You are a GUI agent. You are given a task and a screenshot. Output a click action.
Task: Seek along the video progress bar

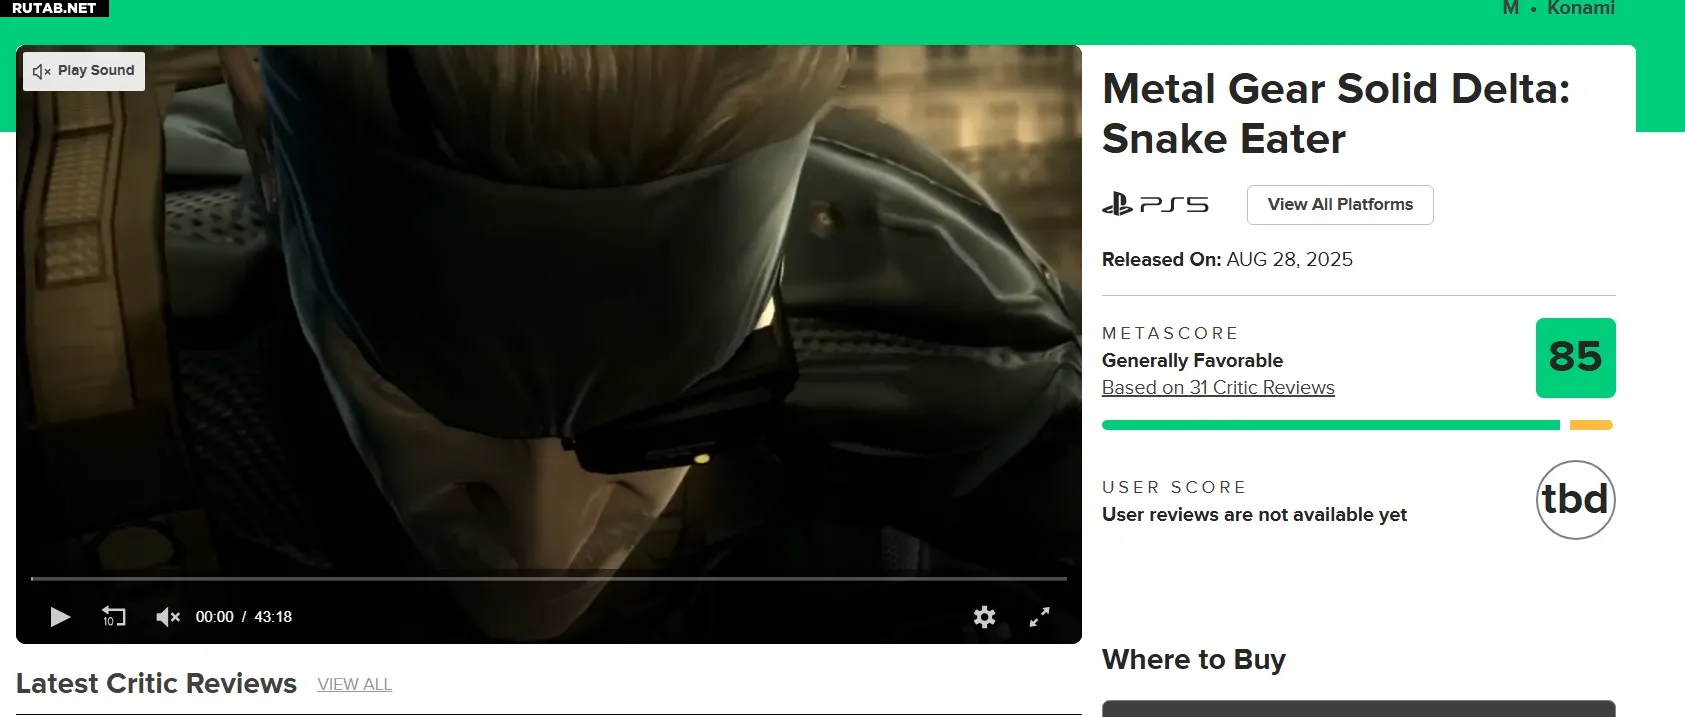coord(549,578)
